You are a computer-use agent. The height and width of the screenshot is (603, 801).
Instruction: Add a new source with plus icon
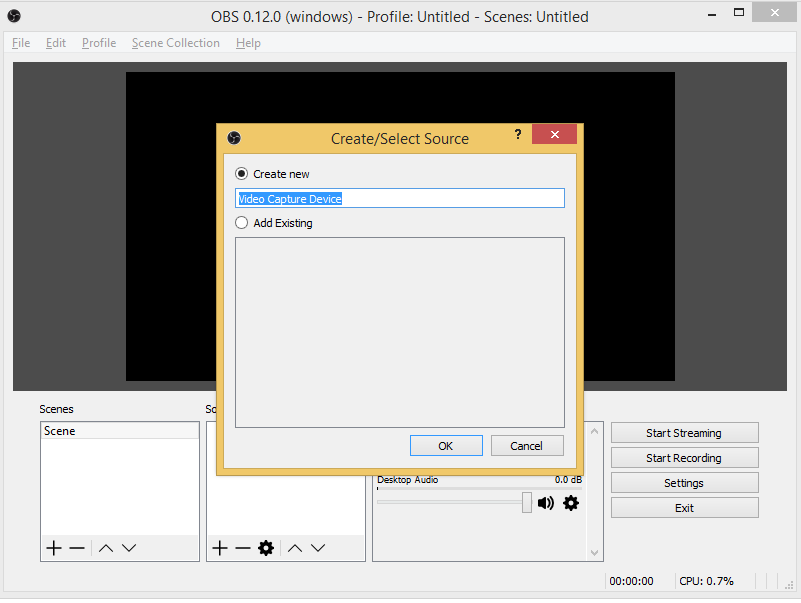click(x=220, y=548)
